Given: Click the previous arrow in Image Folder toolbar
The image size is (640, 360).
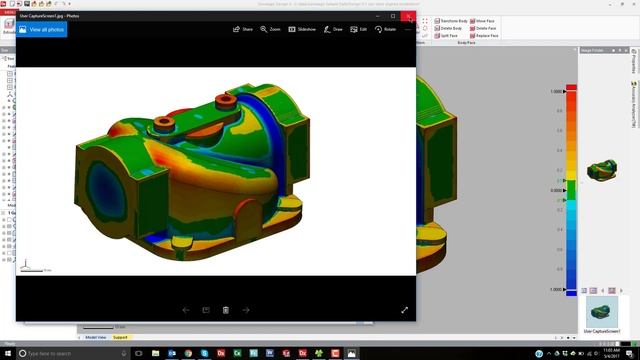Looking at the screenshot, I should click(603, 291).
